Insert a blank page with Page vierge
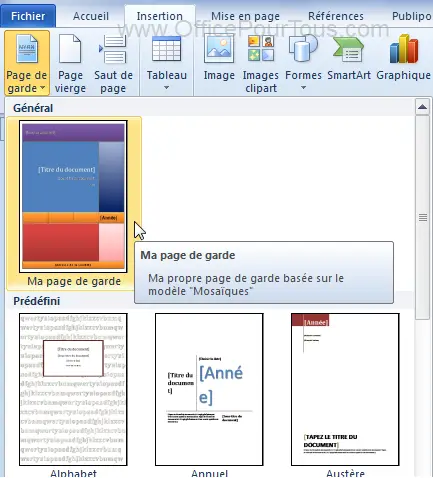 coord(70,63)
